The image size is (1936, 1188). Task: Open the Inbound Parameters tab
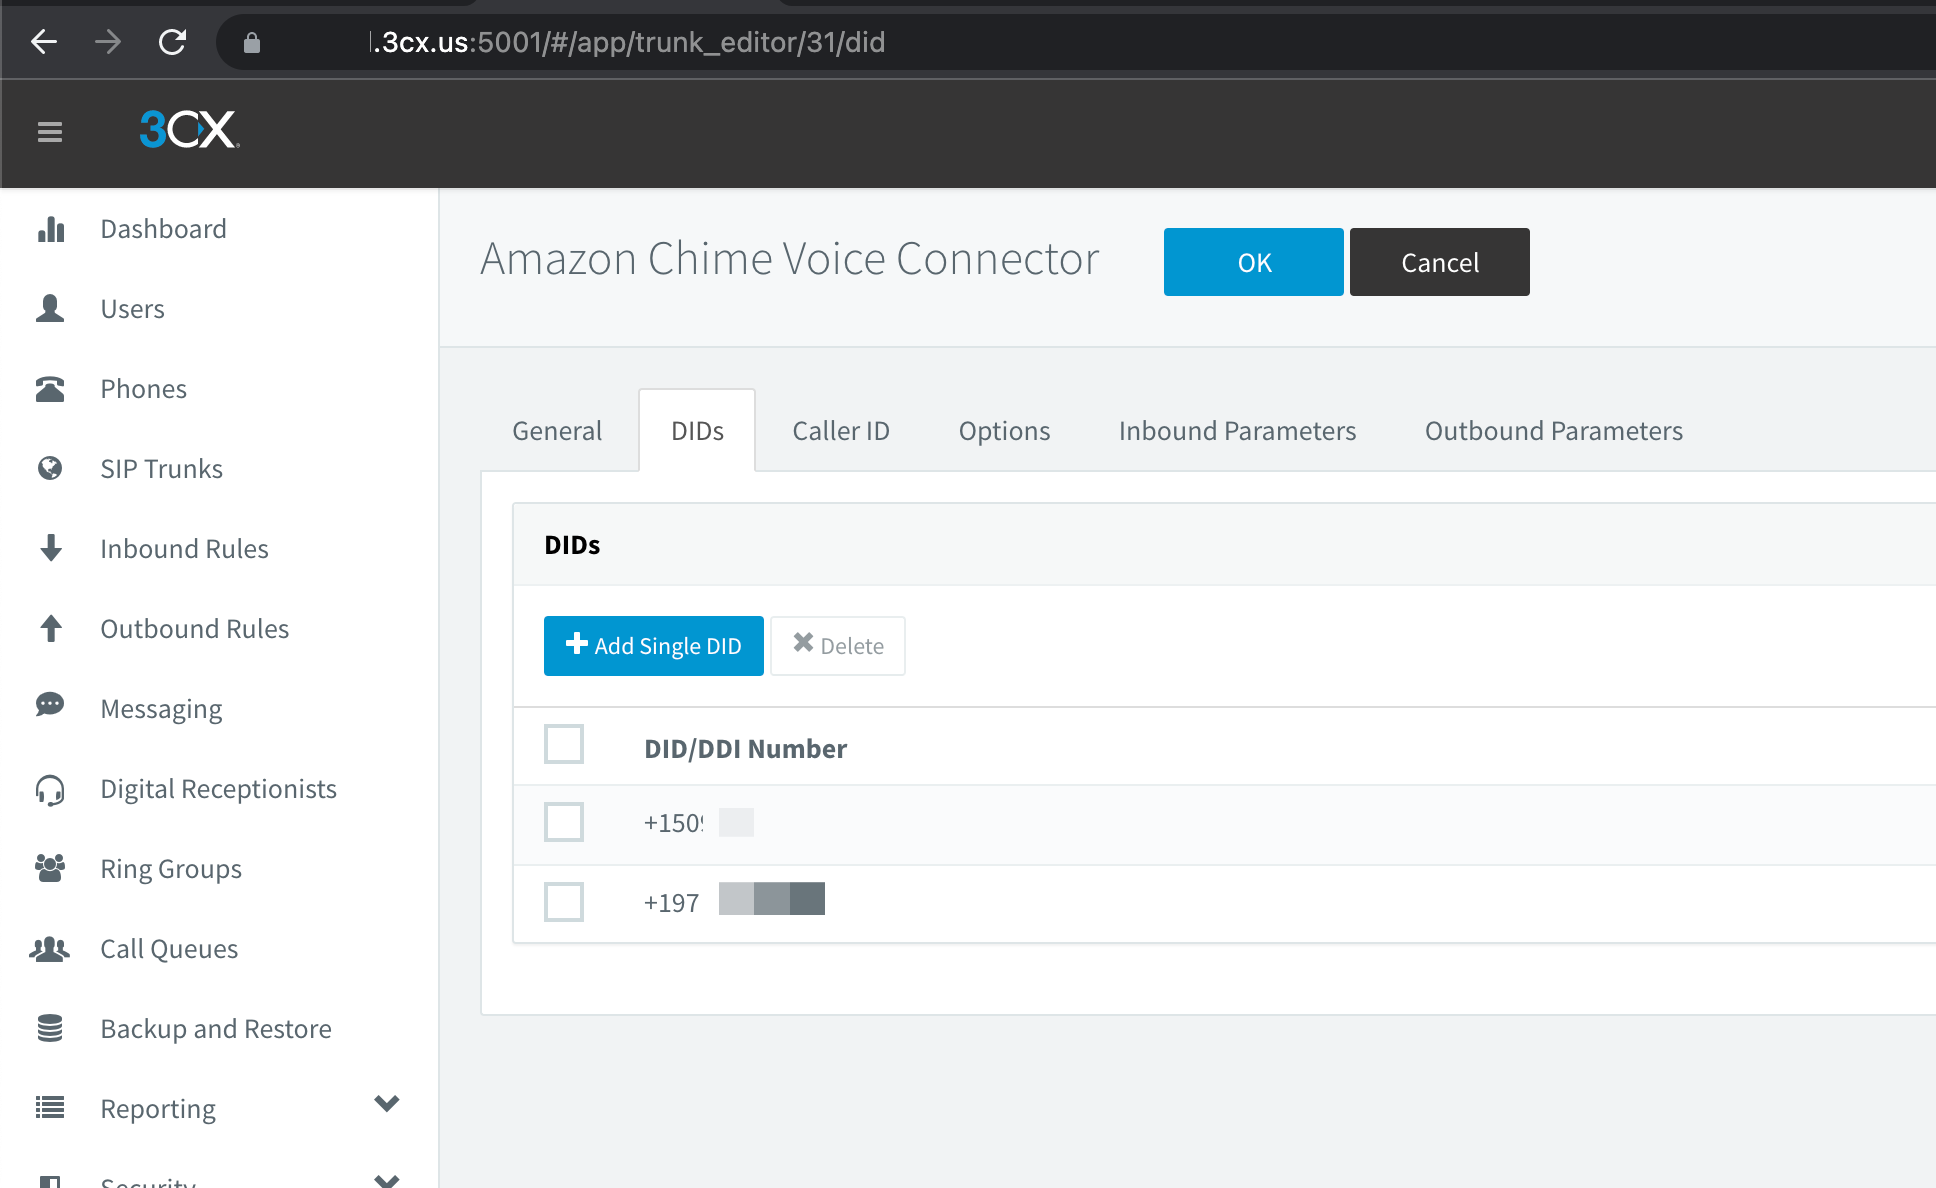pyautogui.click(x=1237, y=431)
